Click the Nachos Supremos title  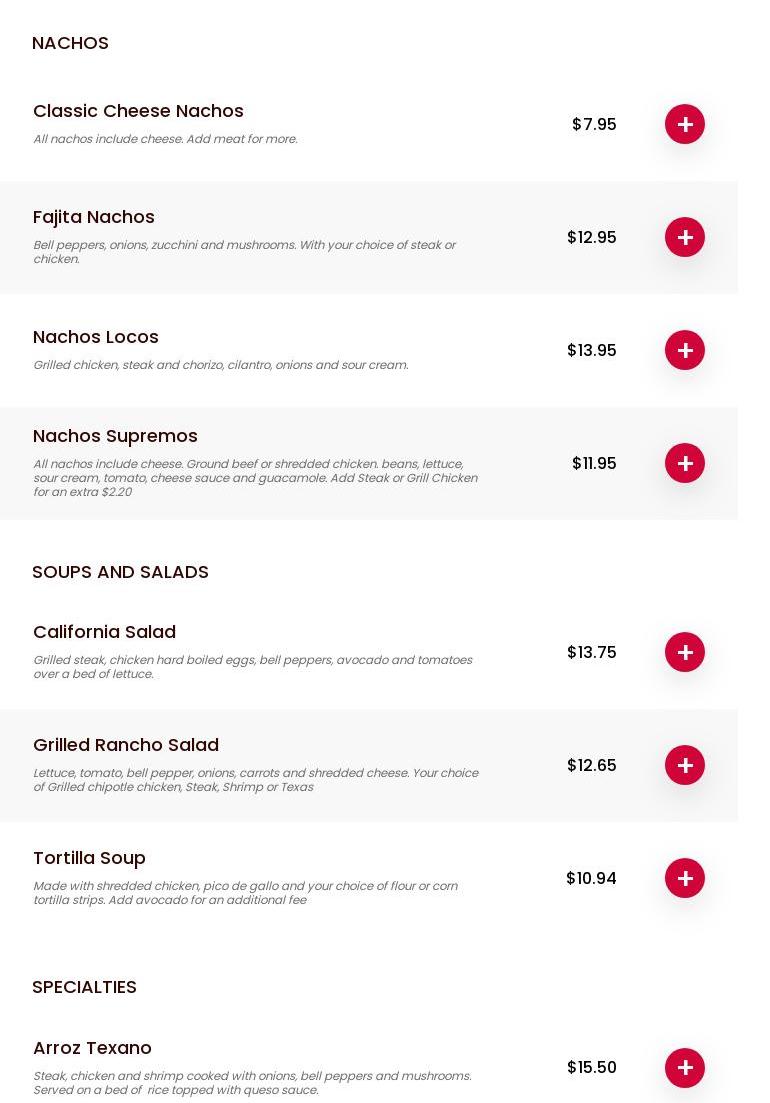(115, 436)
